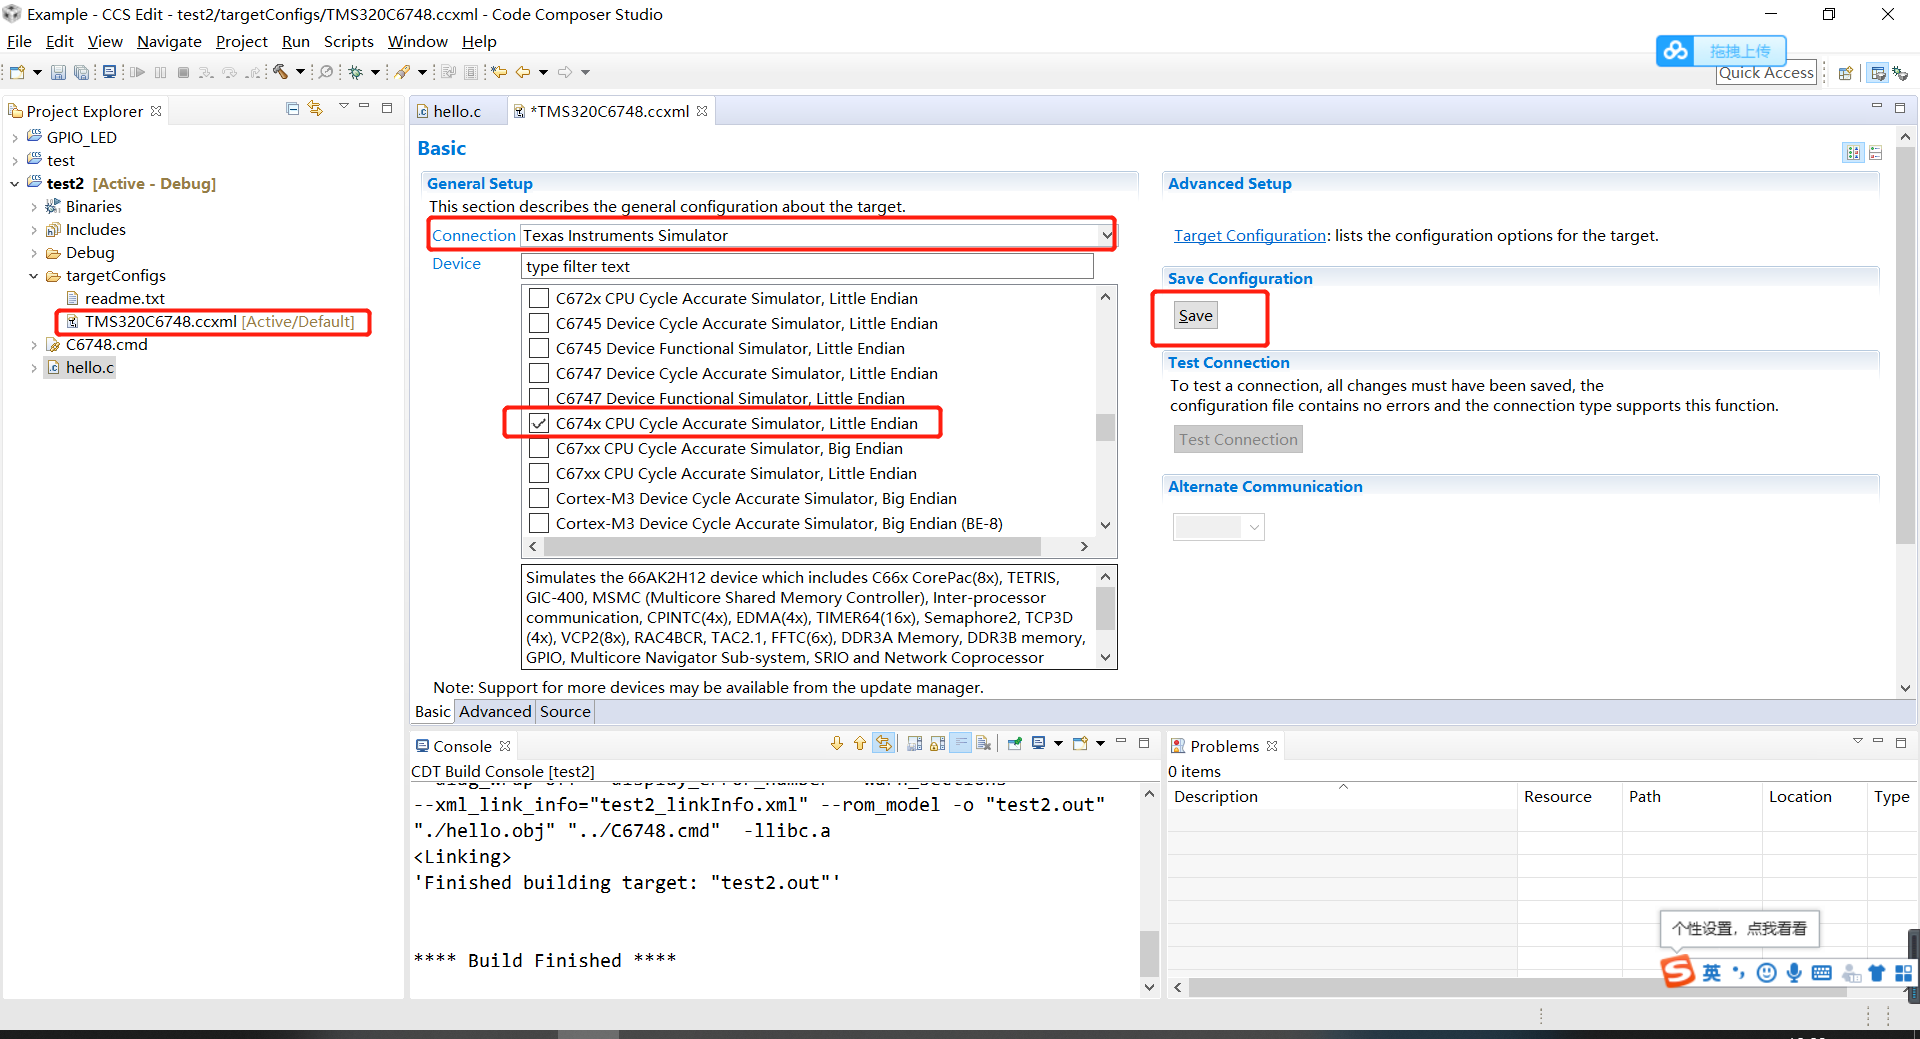
Task: Check C67xx CPU Cycle Accurate Simulator, Little Endian
Action: 539,473
